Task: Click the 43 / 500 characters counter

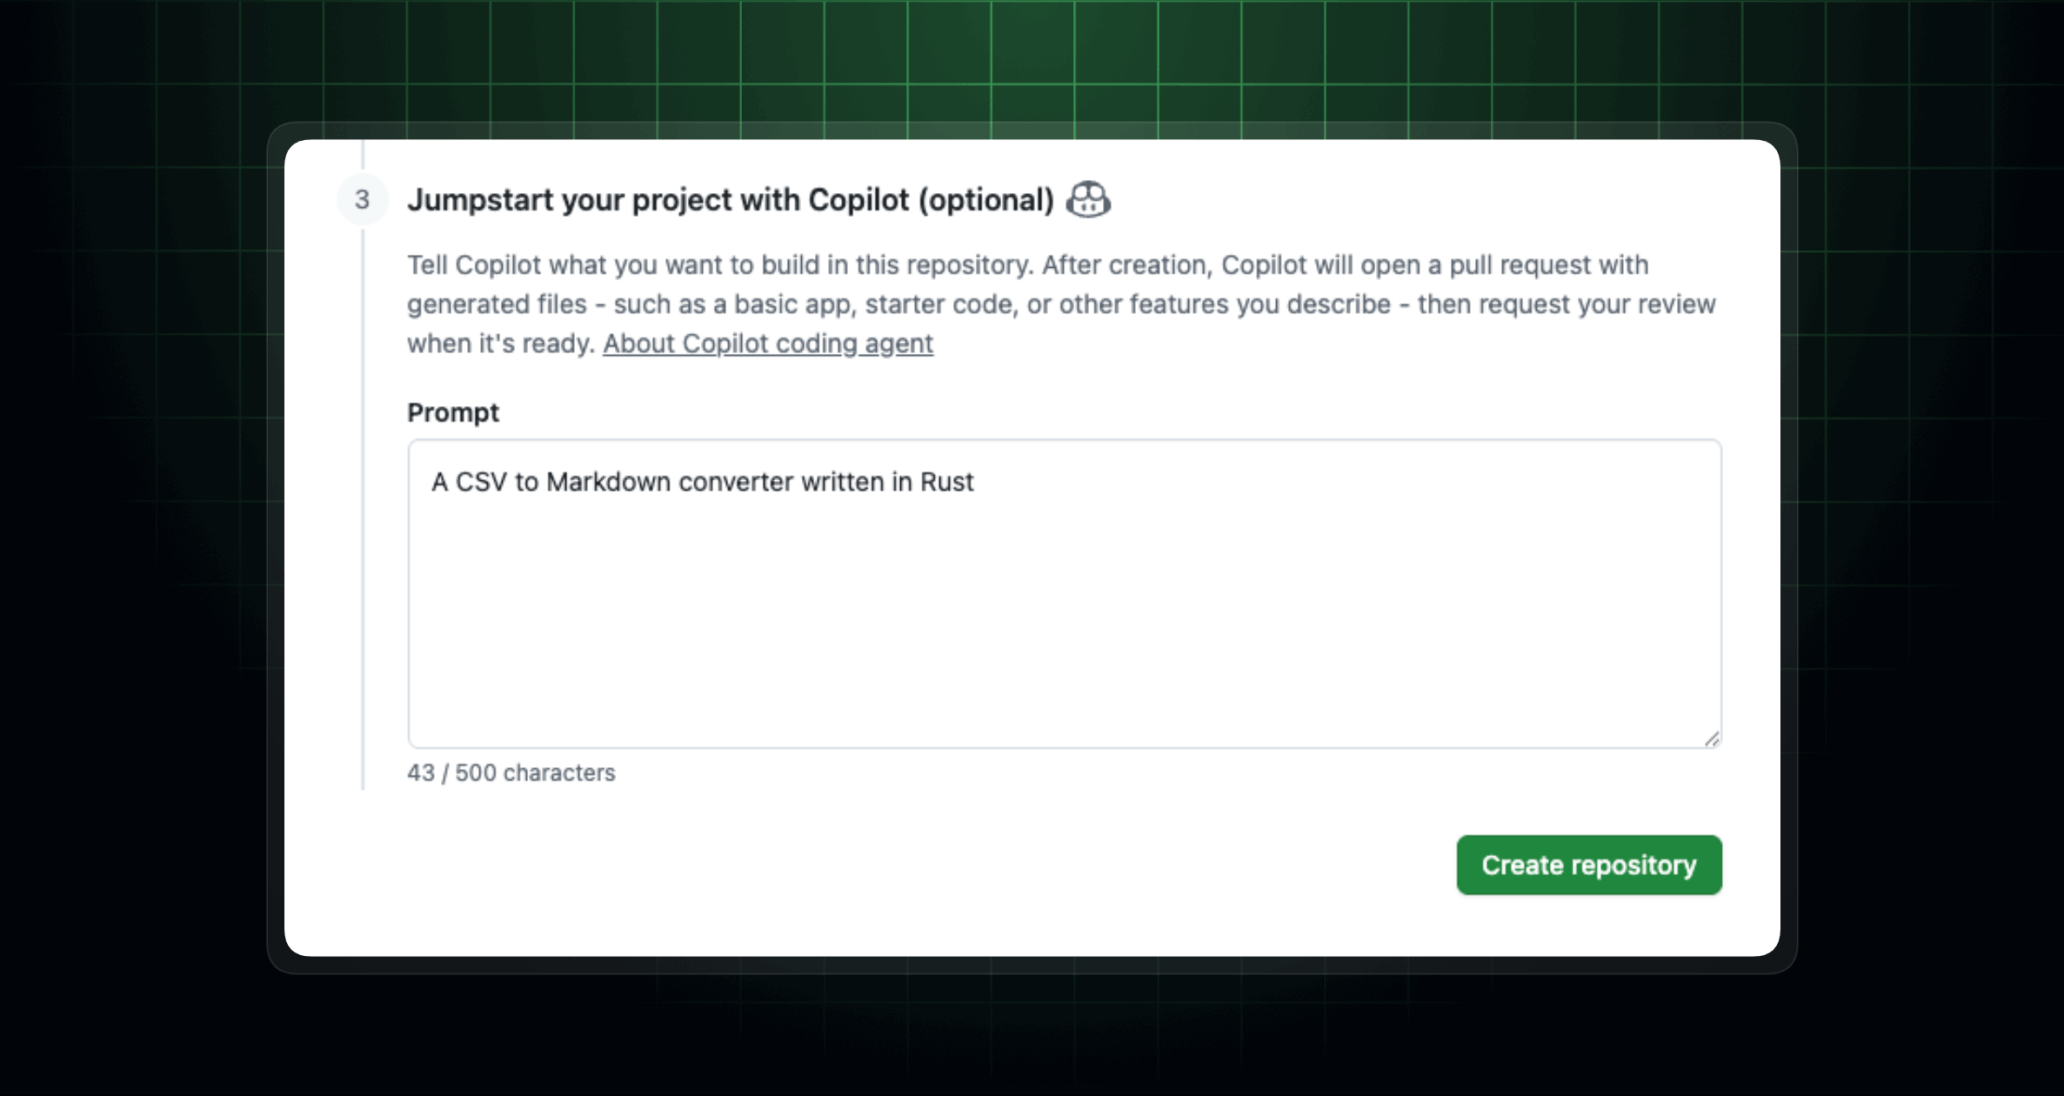Action: 510,773
